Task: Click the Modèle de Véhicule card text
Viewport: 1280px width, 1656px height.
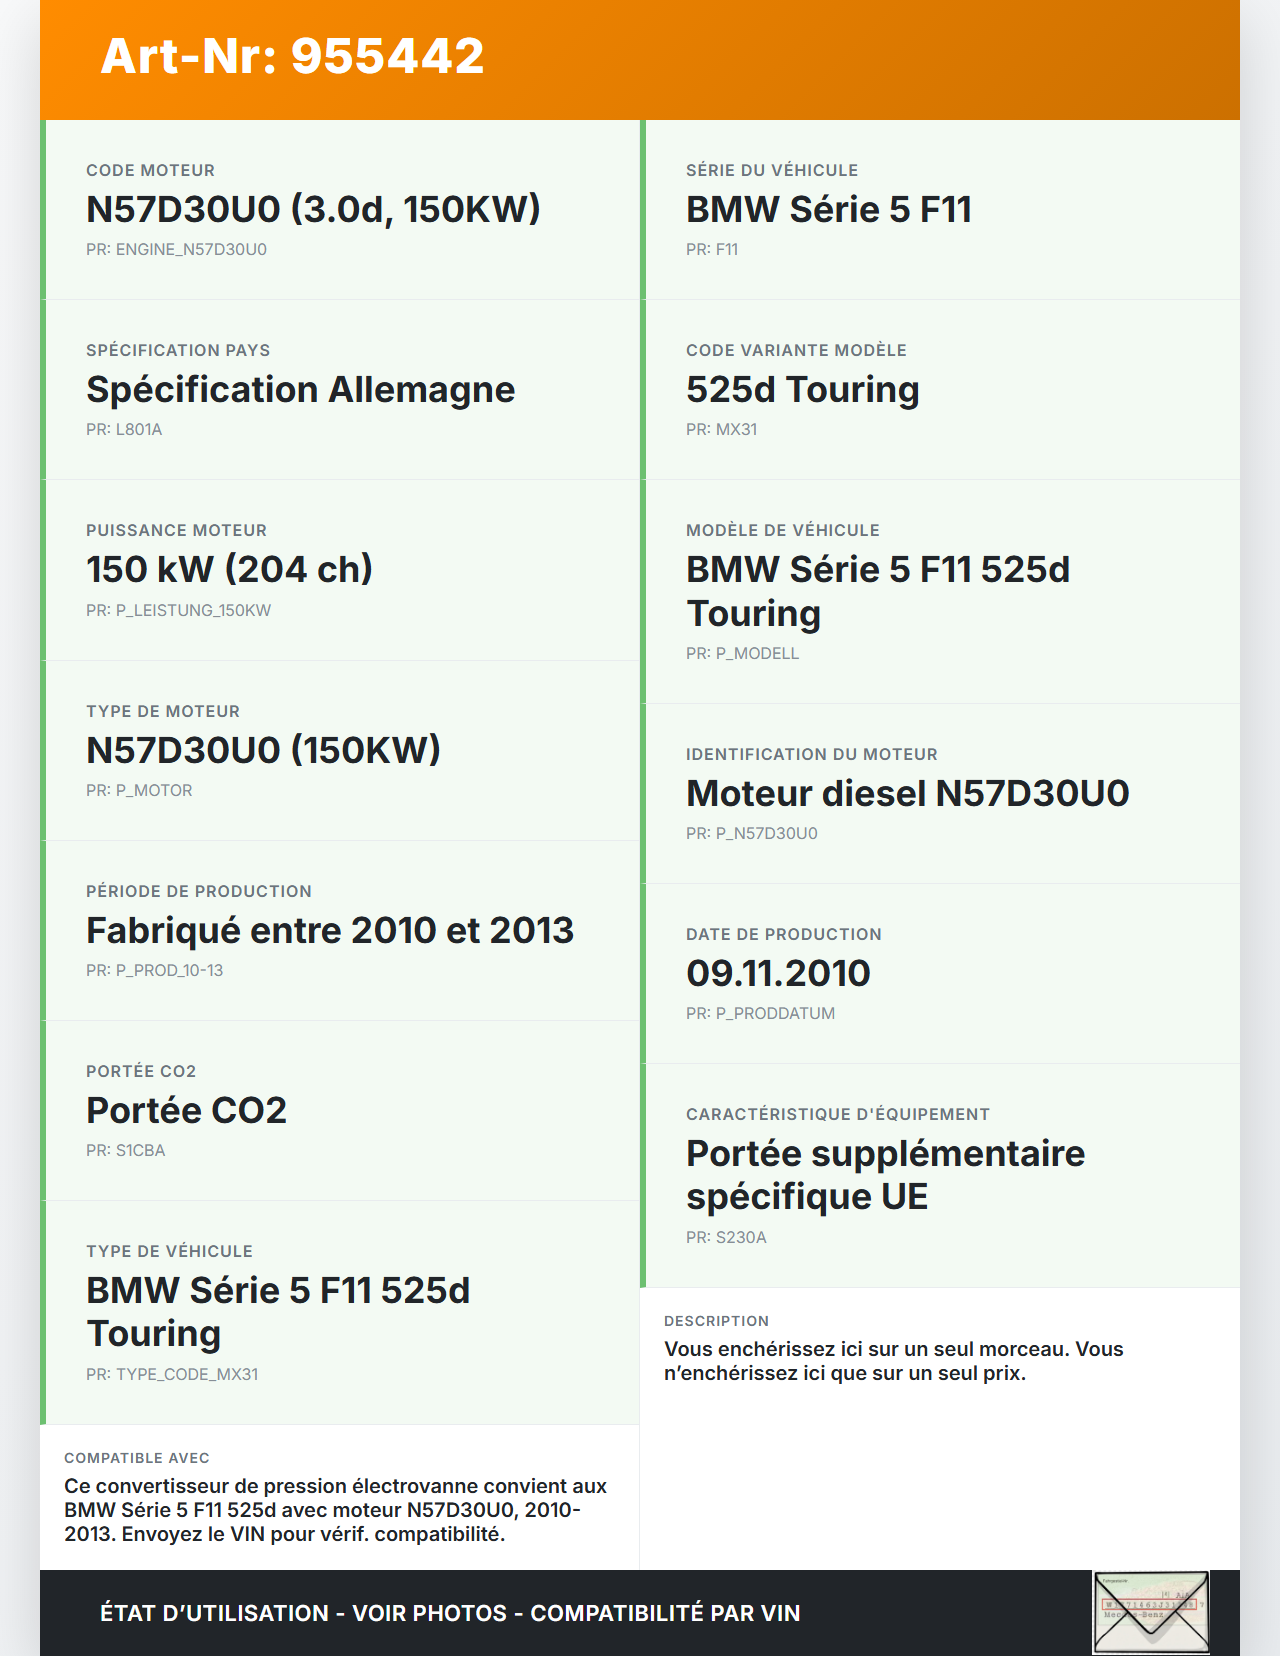Action: tap(877, 590)
